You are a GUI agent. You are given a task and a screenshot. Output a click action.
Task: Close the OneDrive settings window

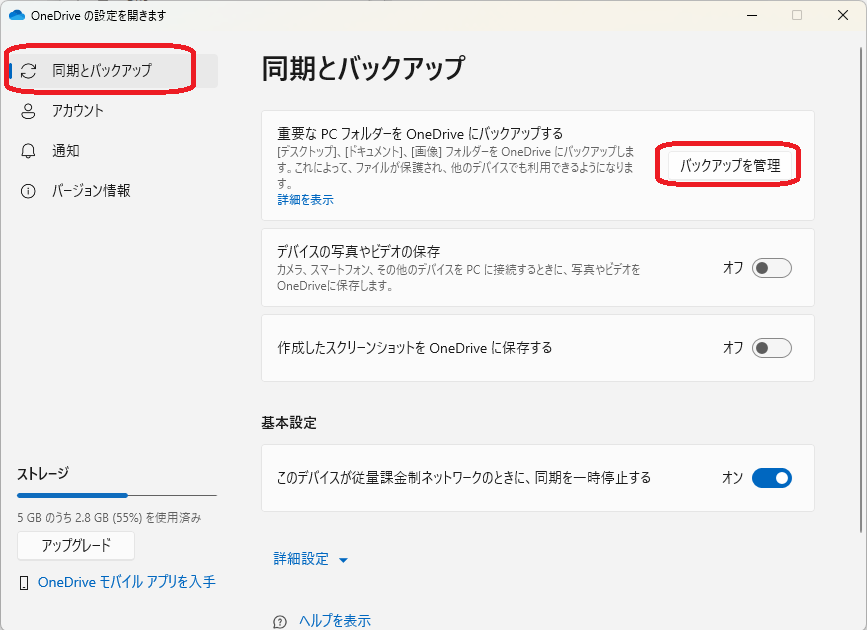pos(843,15)
